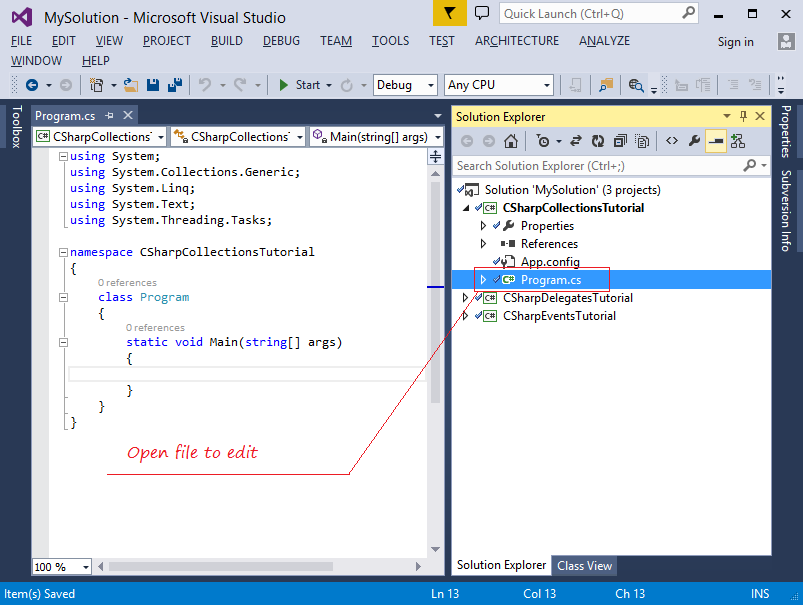Click the Solution Explorer search magnifier
This screenshot has height=605, width=803.
click(750, 165)
